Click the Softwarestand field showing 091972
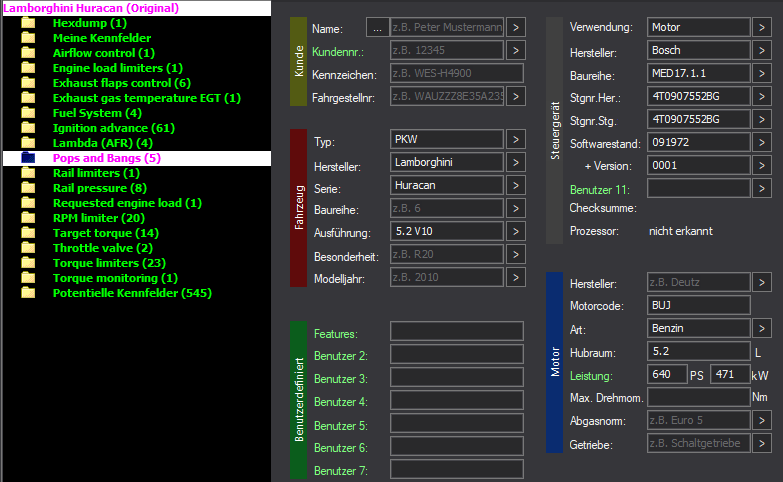Viewport: 783px width, 482px height. click(x=696, y=142)
